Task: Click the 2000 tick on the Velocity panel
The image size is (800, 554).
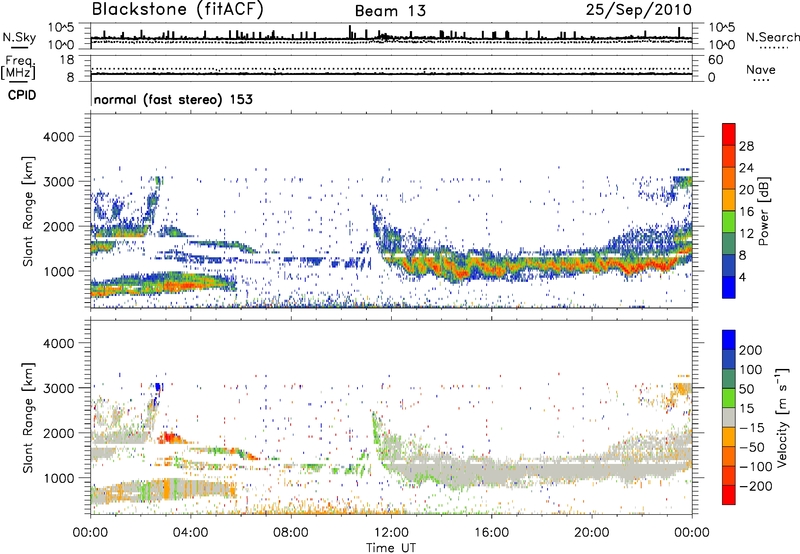Action: coord(59,433)
